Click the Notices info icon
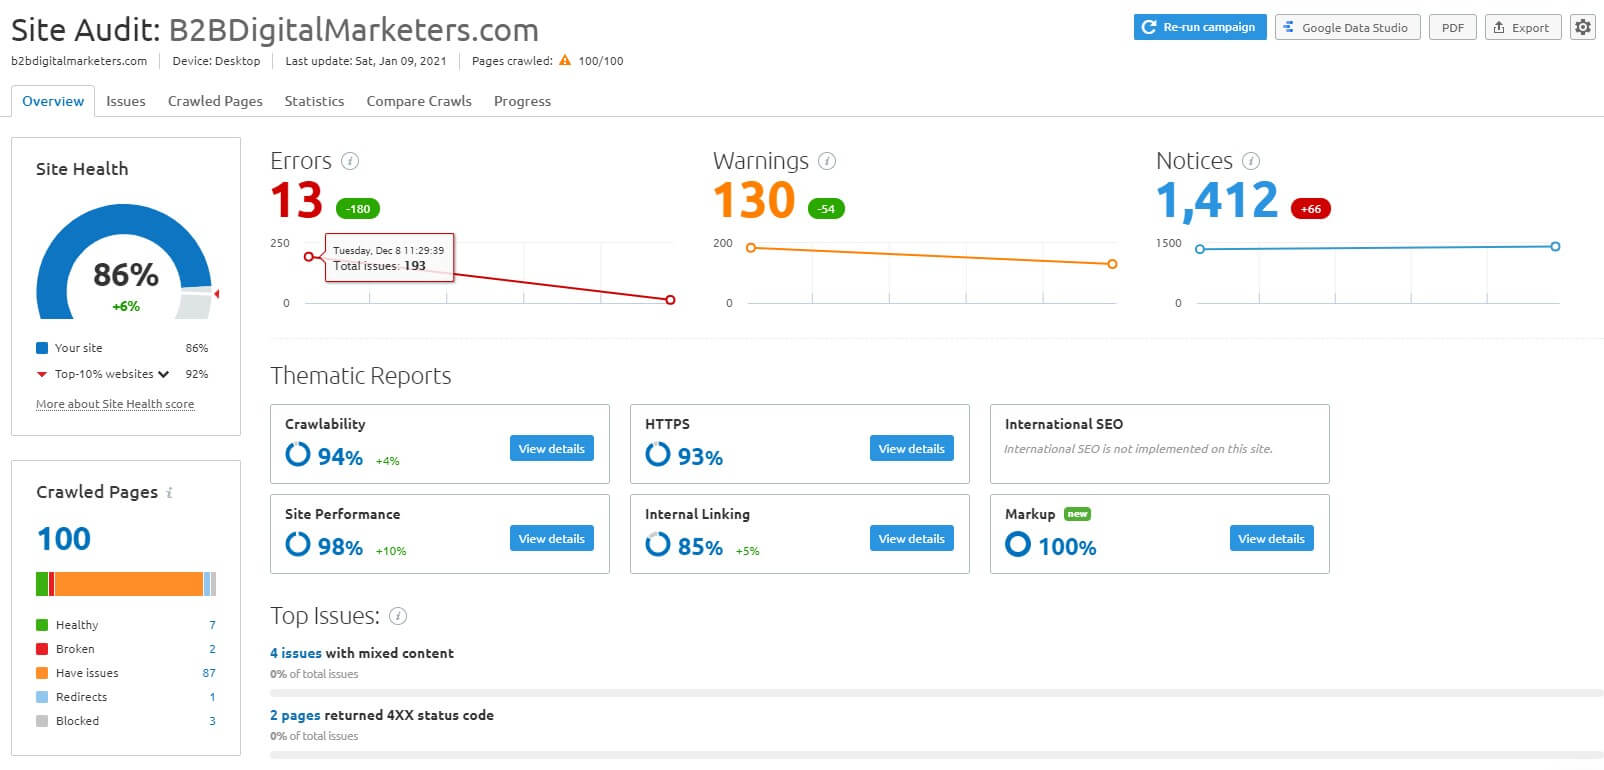 (1251, 161)
